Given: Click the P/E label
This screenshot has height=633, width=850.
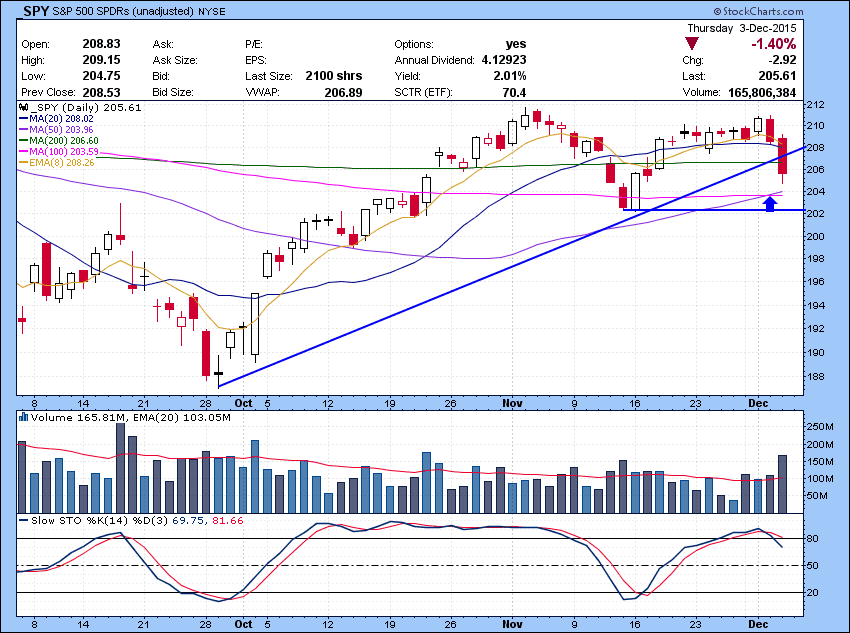Looking at the screenshot, I should [254, 44].
